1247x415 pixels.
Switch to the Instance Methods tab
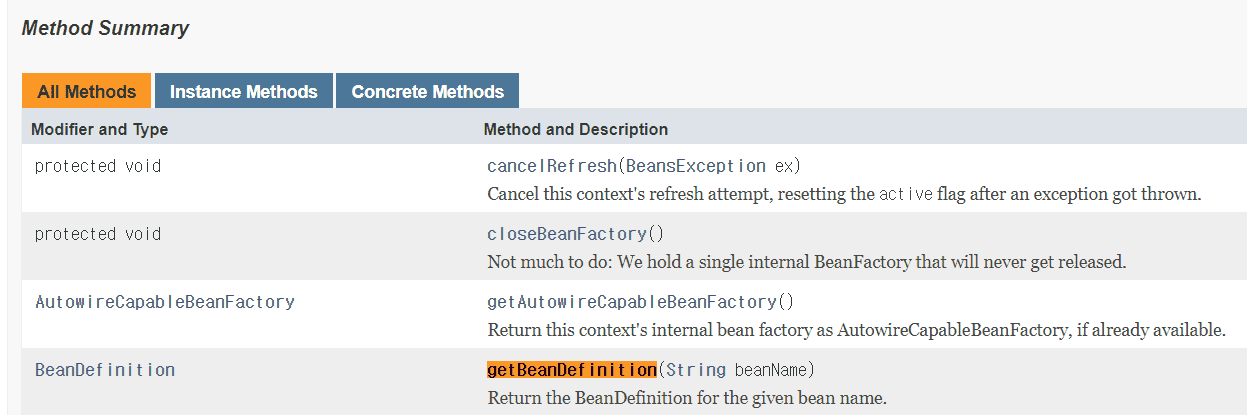(x=243, y=91)
